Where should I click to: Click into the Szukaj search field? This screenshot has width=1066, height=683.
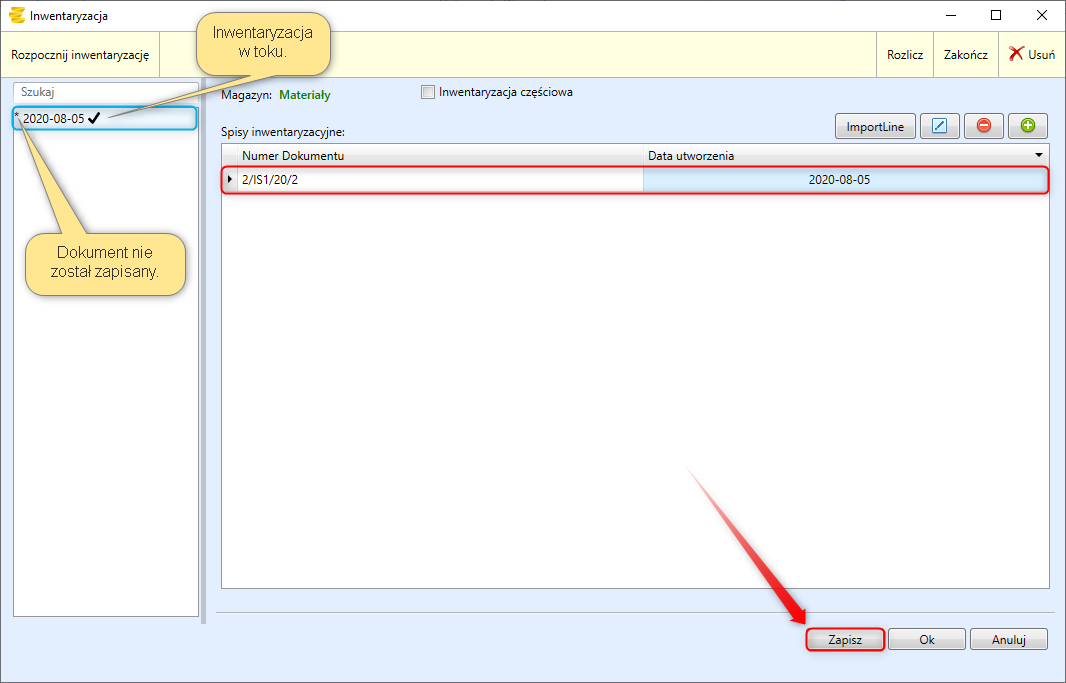click(105, 91)
